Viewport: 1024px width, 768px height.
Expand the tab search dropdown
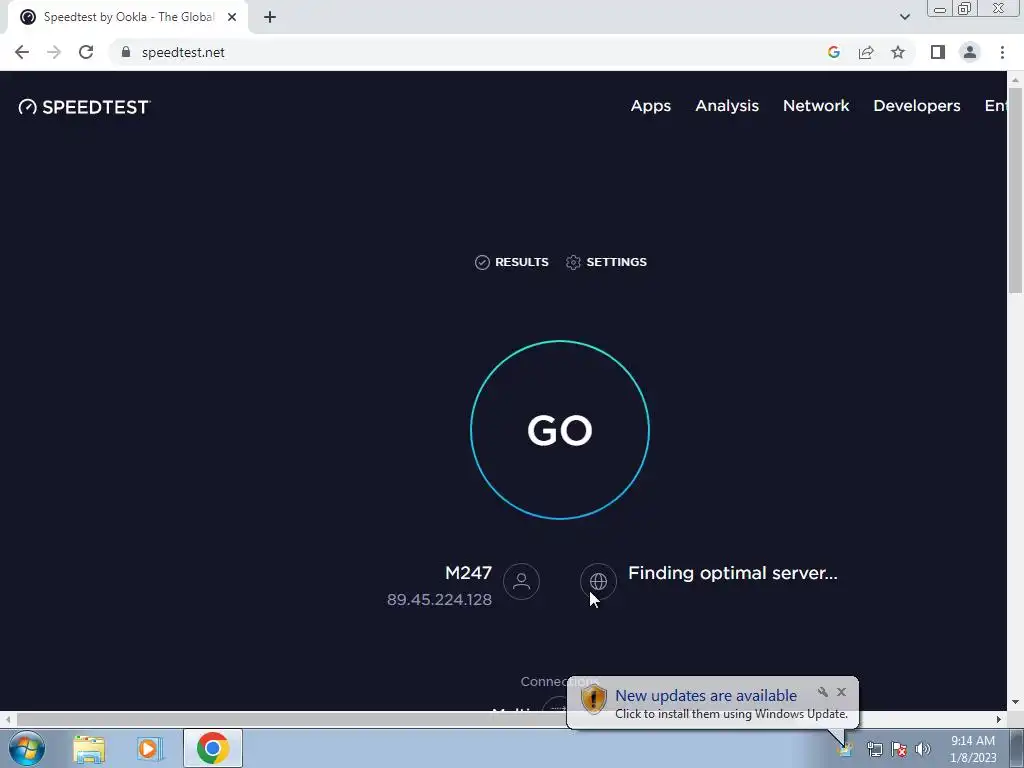click(x=904, y=17)
